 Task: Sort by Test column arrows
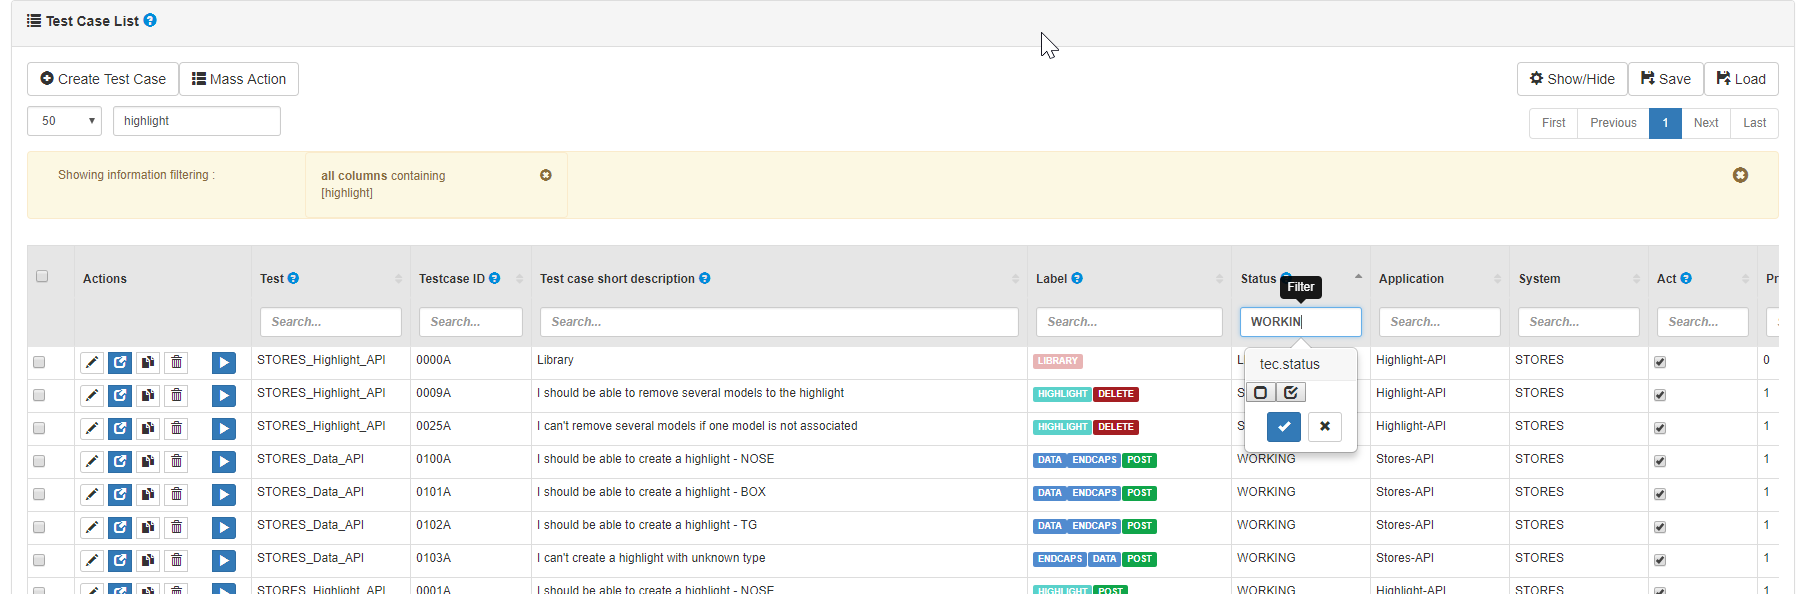(x=399, y=279)
